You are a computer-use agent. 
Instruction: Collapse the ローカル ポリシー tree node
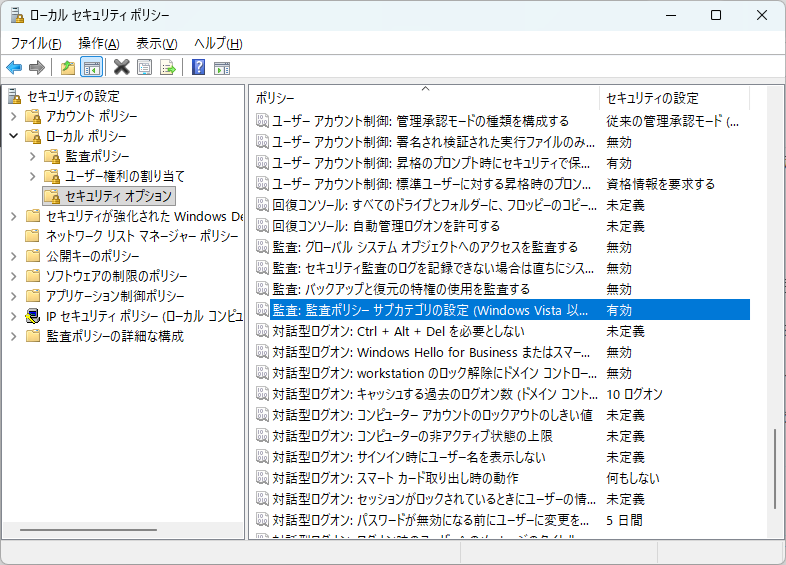14,136
